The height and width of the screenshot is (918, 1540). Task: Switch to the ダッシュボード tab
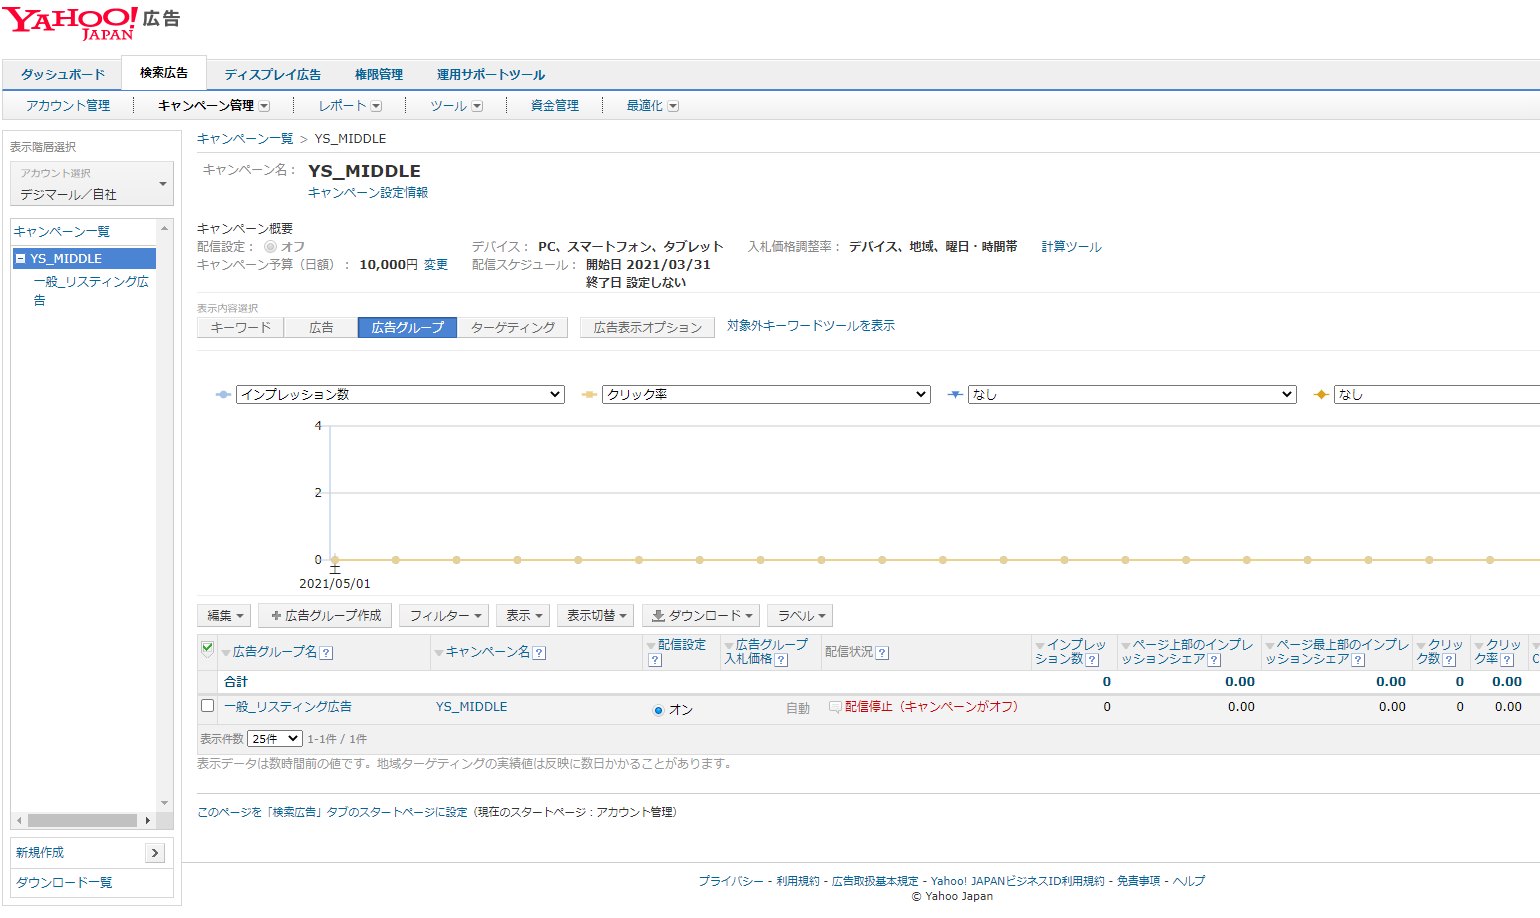(63, 75)
